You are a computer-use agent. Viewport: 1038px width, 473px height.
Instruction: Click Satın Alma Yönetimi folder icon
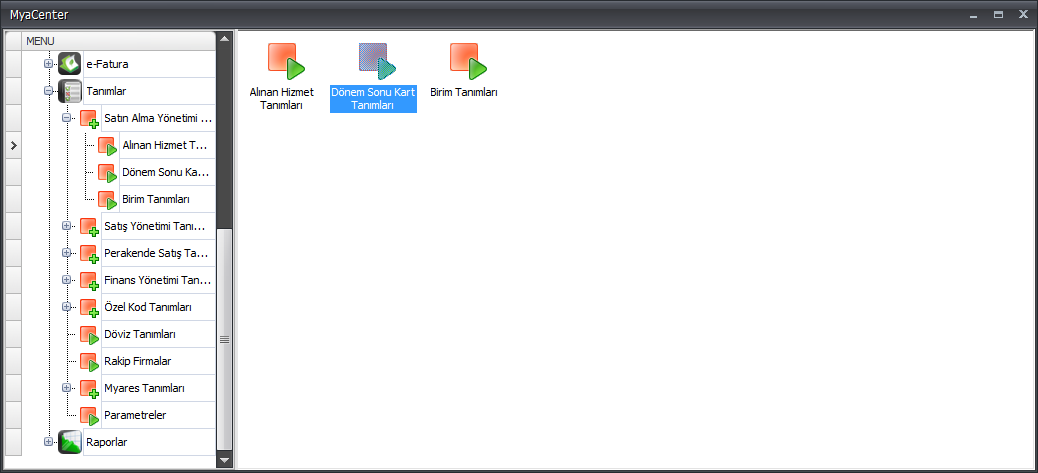coord(89,118)
